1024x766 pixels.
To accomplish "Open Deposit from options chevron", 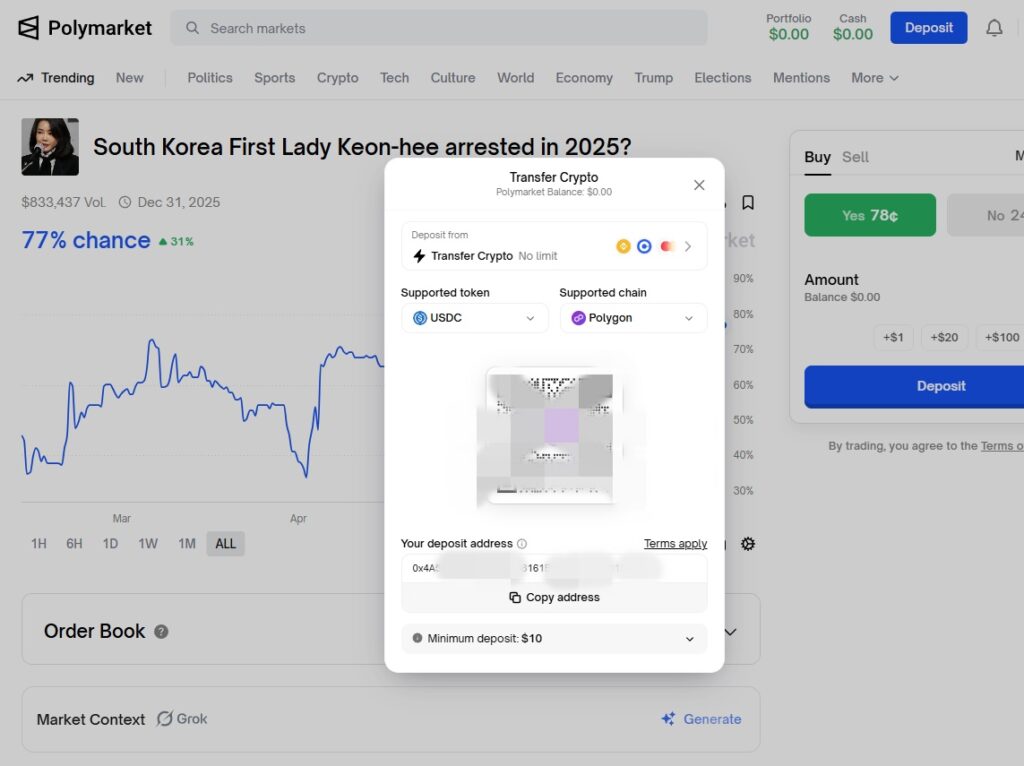I will [688, 246].
